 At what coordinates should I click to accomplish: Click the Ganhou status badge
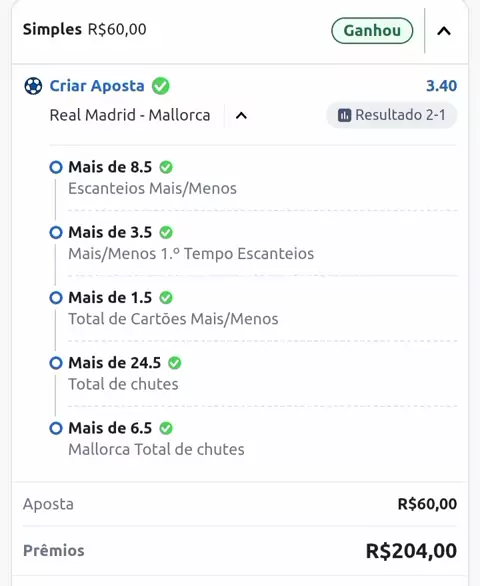(x=372, y=31)
